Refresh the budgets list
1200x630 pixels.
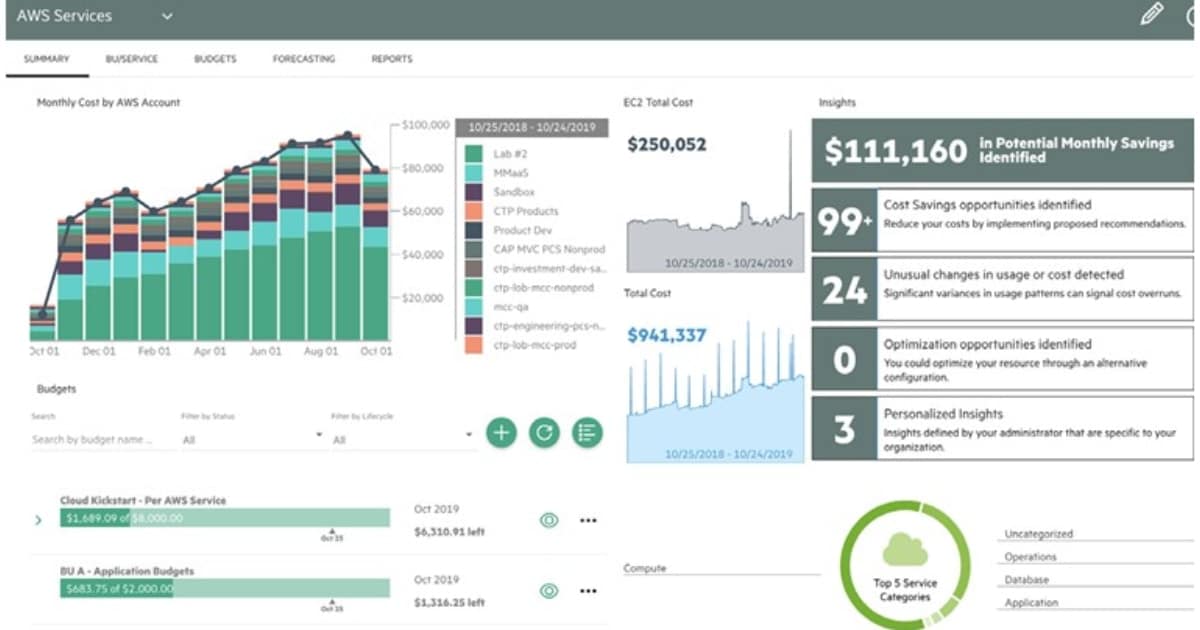[x=544, y=433]
